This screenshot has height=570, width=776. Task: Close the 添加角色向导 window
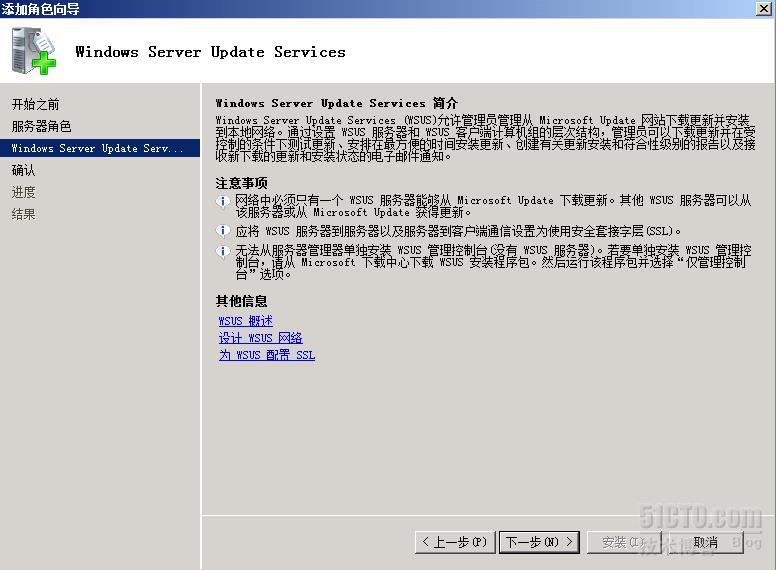[764, 8]
